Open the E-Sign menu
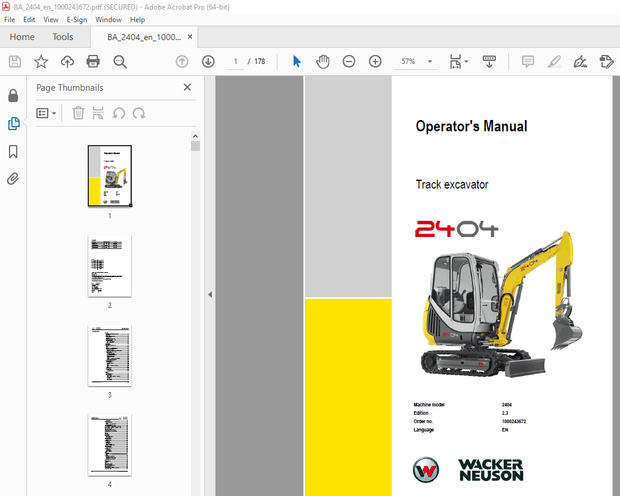Image resolution: width=620 pixels, height=496 pixels. [76, 20]
